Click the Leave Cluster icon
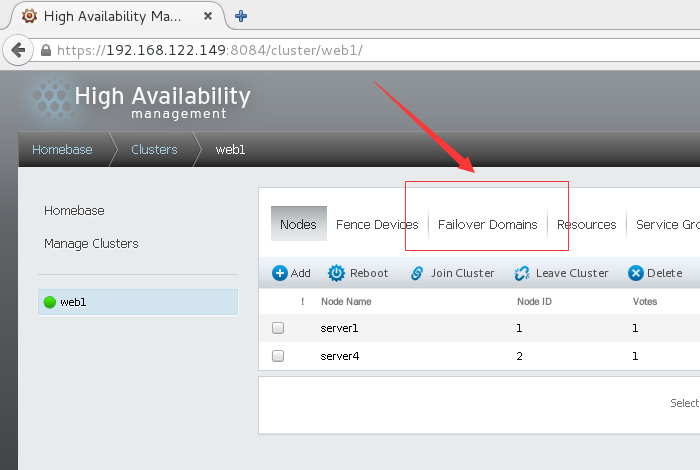The height and width of the screenshot is (470, 700). coord(521,273)
